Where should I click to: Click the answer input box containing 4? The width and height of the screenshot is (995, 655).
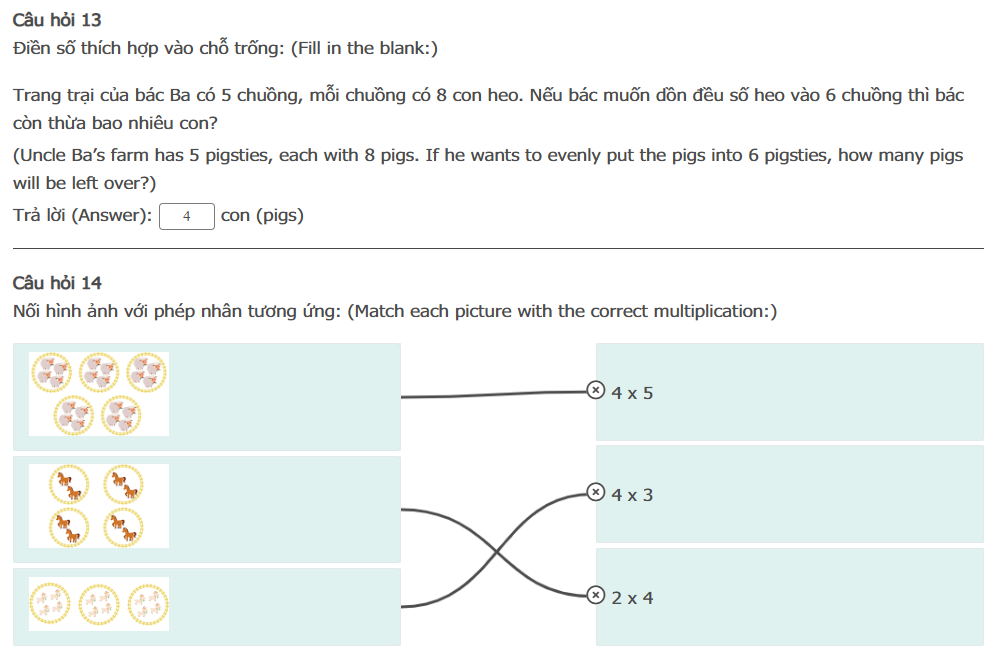(187, 216)
